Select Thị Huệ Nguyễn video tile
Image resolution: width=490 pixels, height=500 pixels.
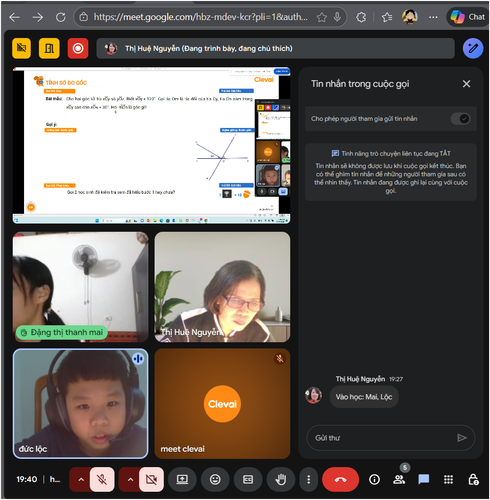tap(222, 287)
